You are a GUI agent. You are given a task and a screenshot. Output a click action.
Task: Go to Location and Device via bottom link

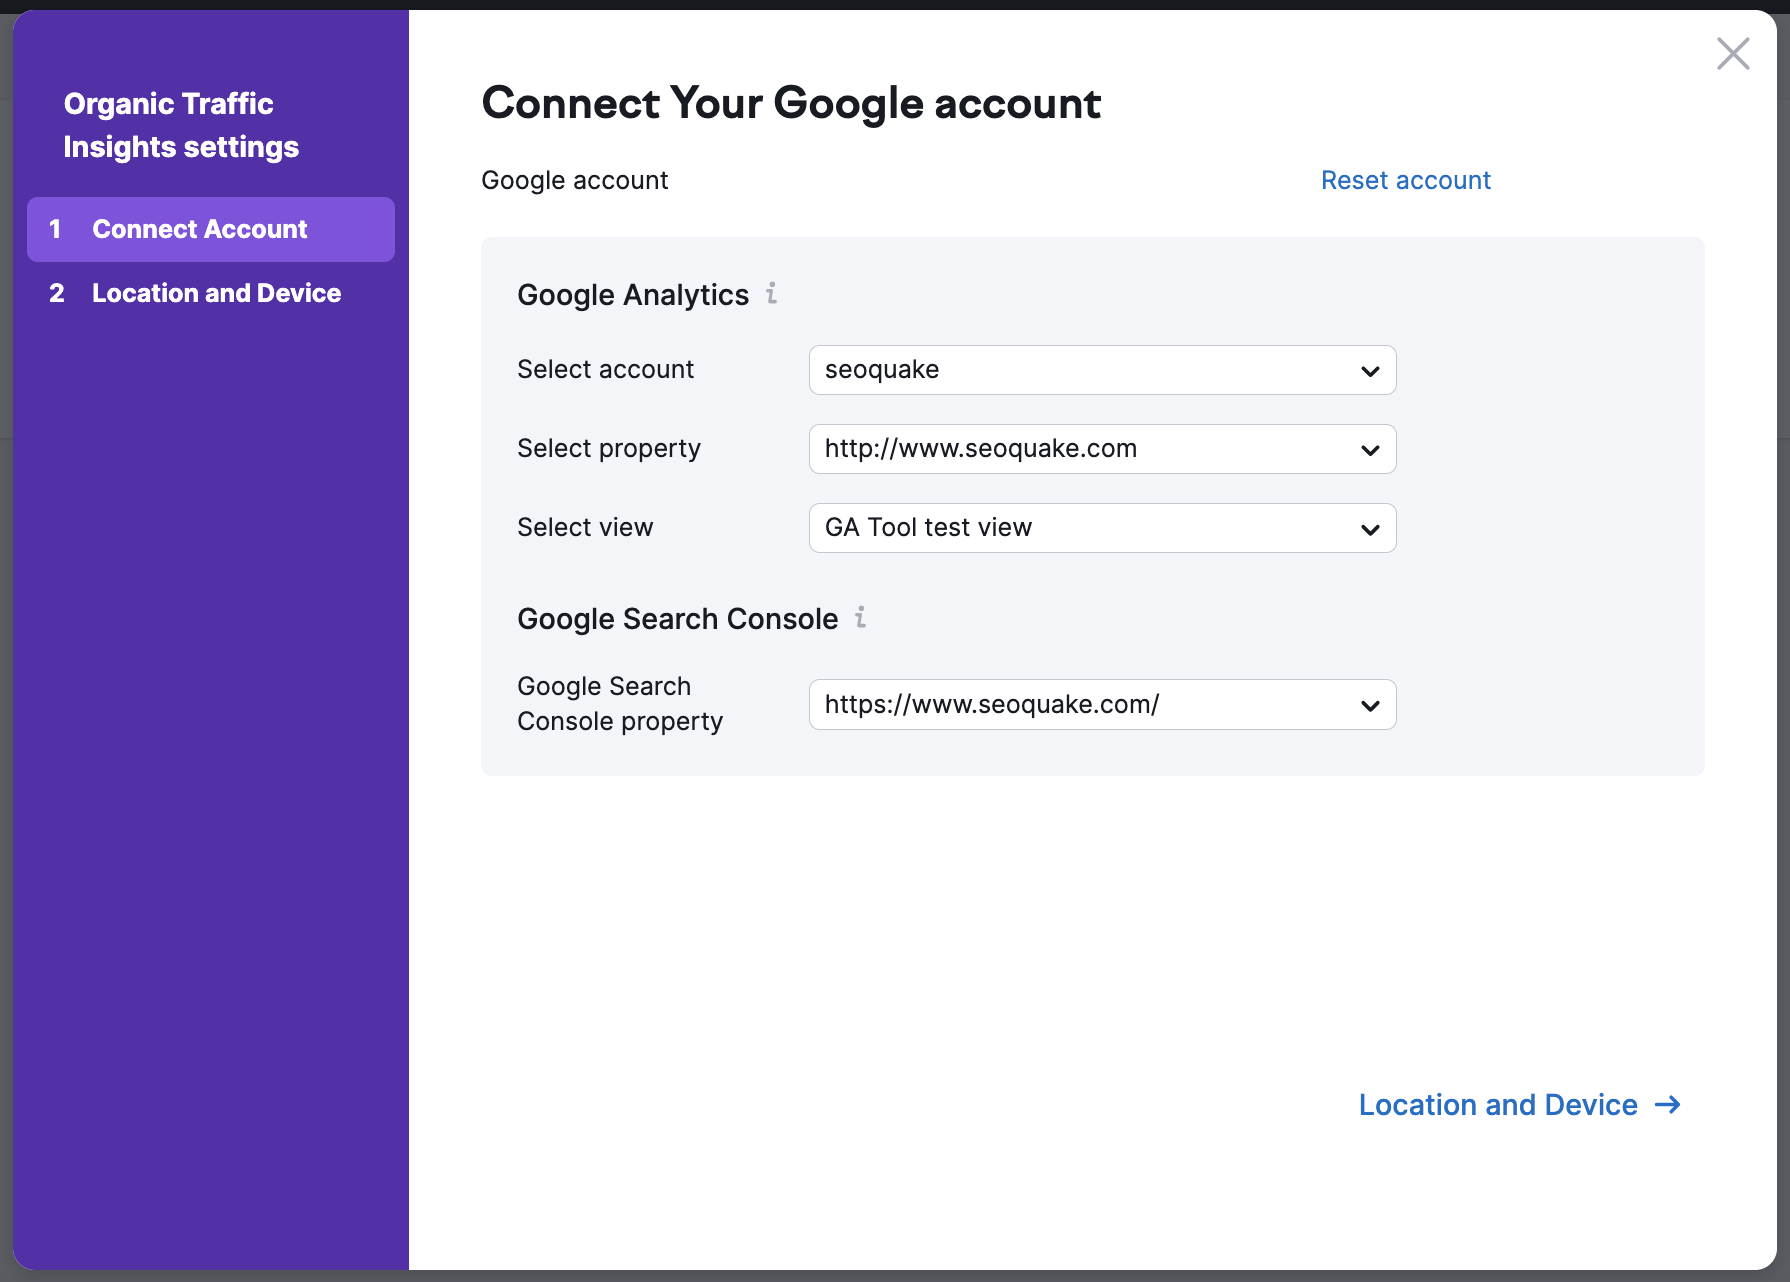click(x=1520, y=1105)
